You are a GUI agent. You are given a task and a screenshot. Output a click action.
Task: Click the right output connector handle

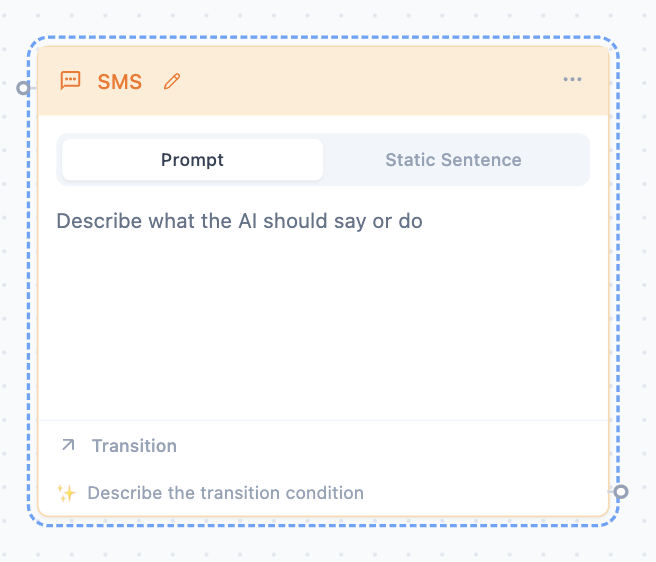[x=621, y=492]
